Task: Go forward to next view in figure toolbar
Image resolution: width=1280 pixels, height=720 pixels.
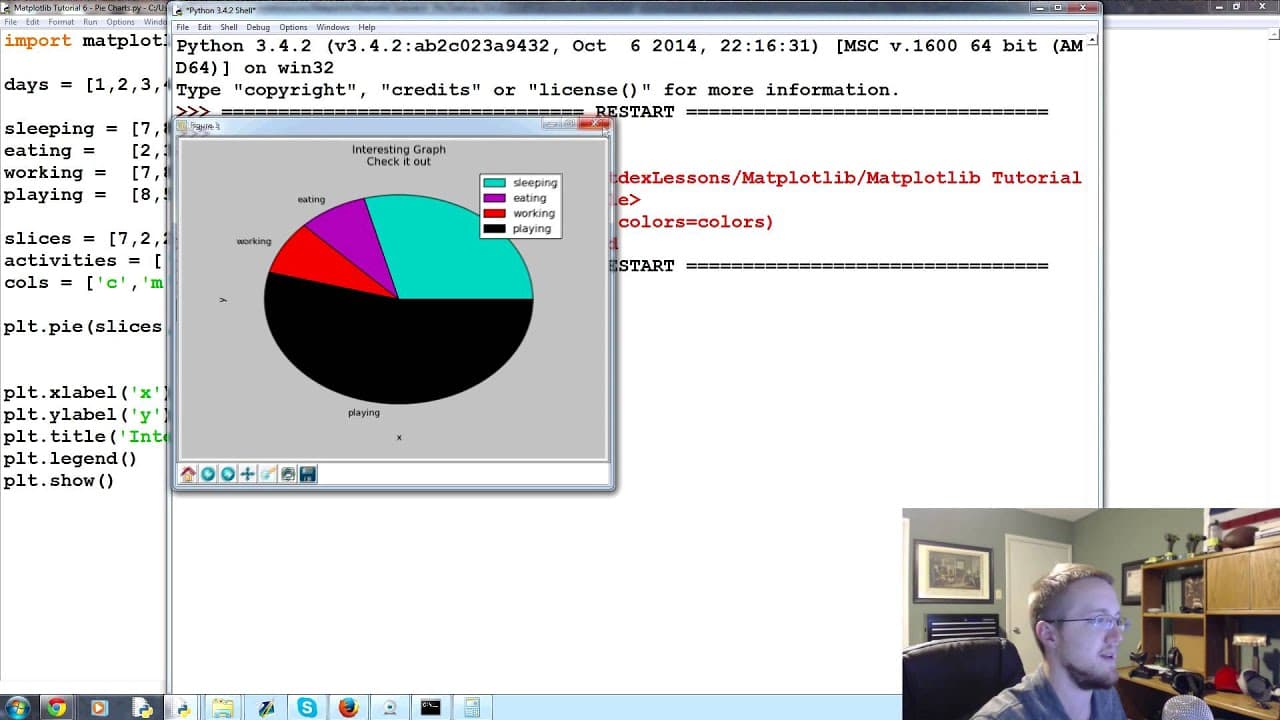Action: click(228, 474)
